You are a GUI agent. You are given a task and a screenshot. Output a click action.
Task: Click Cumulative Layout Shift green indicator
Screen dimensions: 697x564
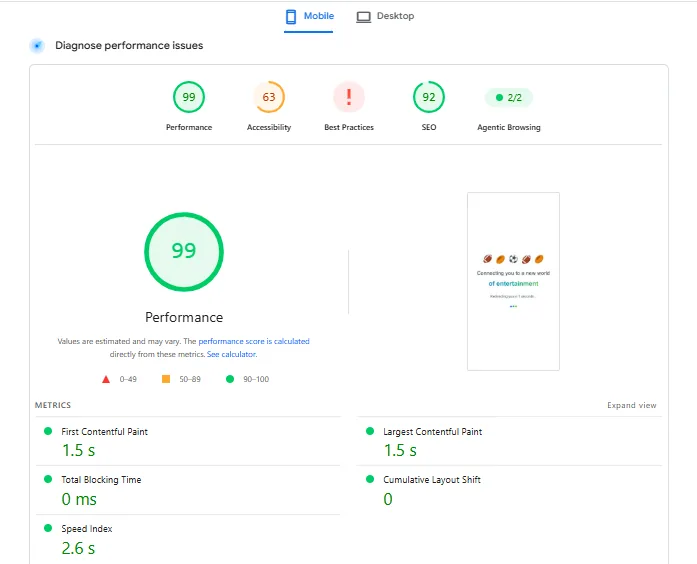(x=369, y=479)
